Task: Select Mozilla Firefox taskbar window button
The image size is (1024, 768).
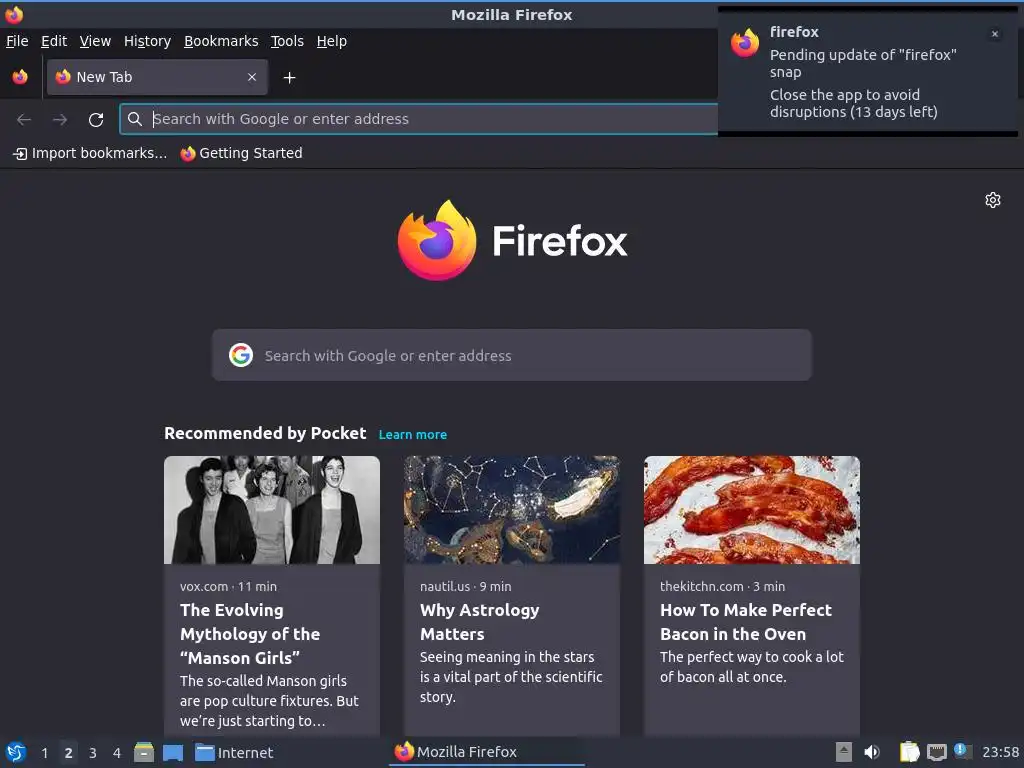Action: (486, 752)
